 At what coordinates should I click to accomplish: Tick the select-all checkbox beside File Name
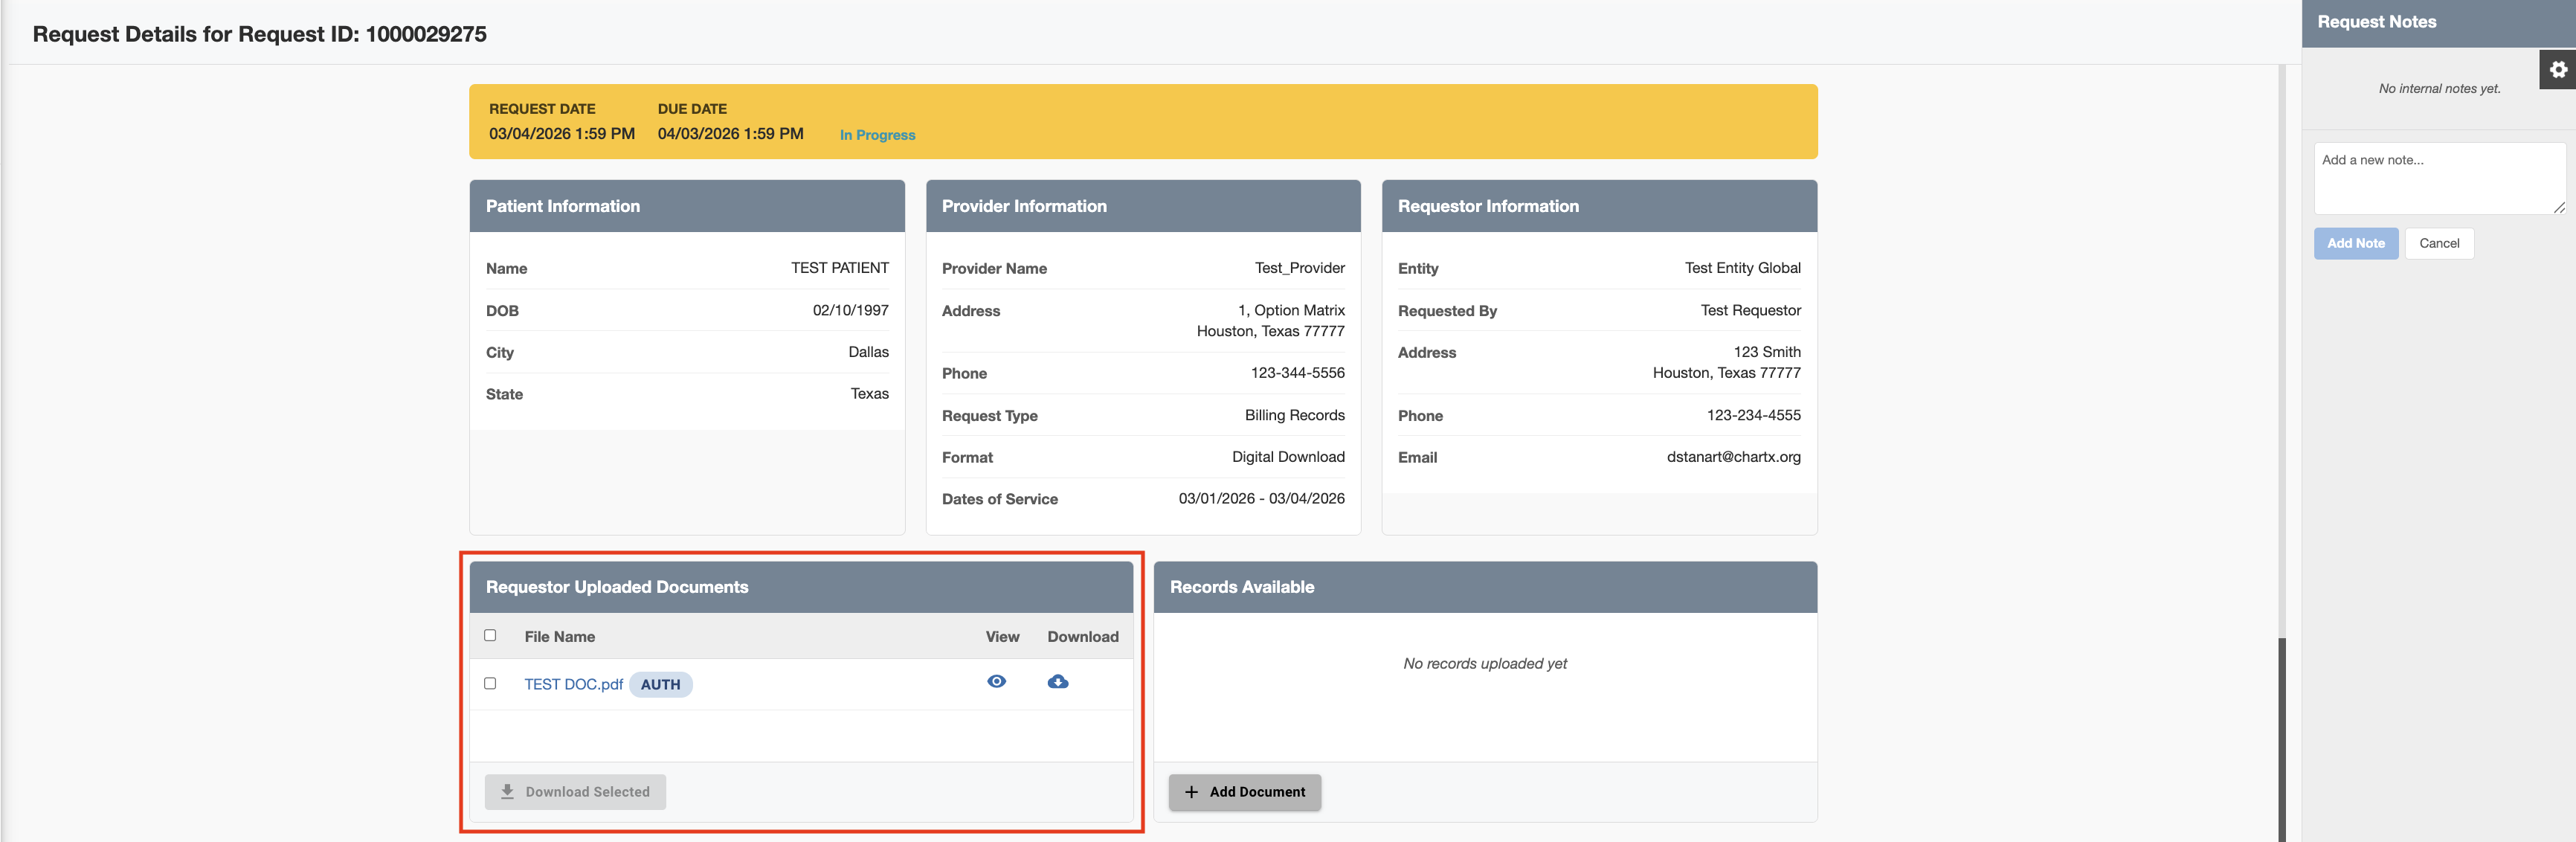tap(490, 636)
